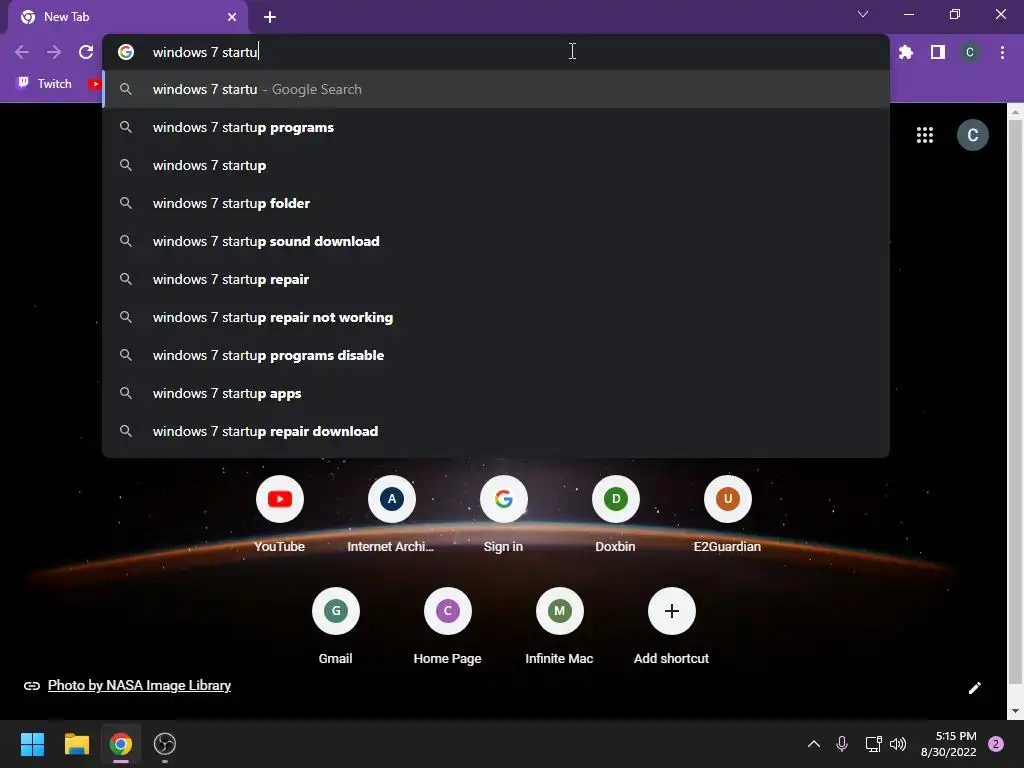Click the page scrollbar up arrow
Viewport: 1024px width, 768px height.
coord(1015,112)
